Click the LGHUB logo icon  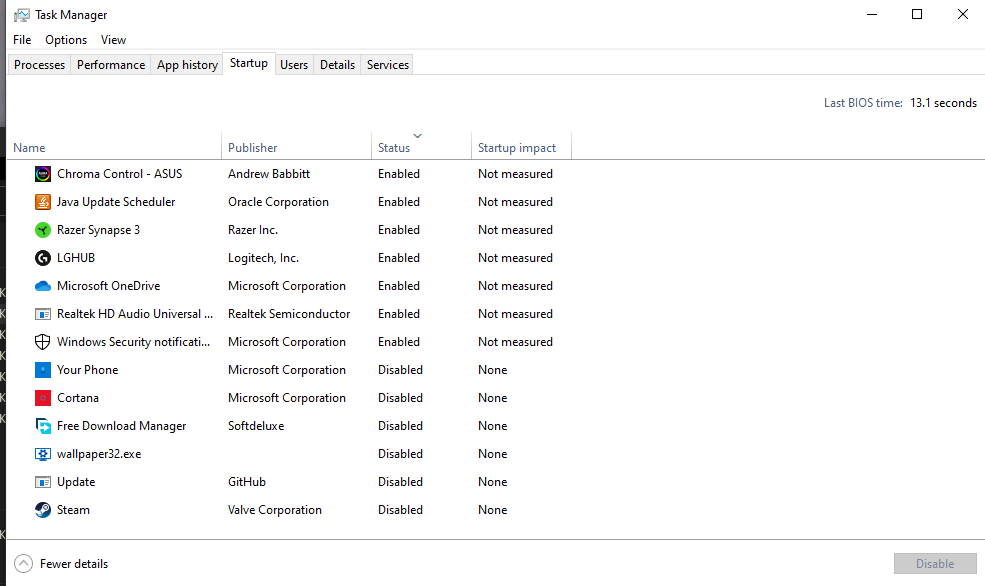(42, 257)
